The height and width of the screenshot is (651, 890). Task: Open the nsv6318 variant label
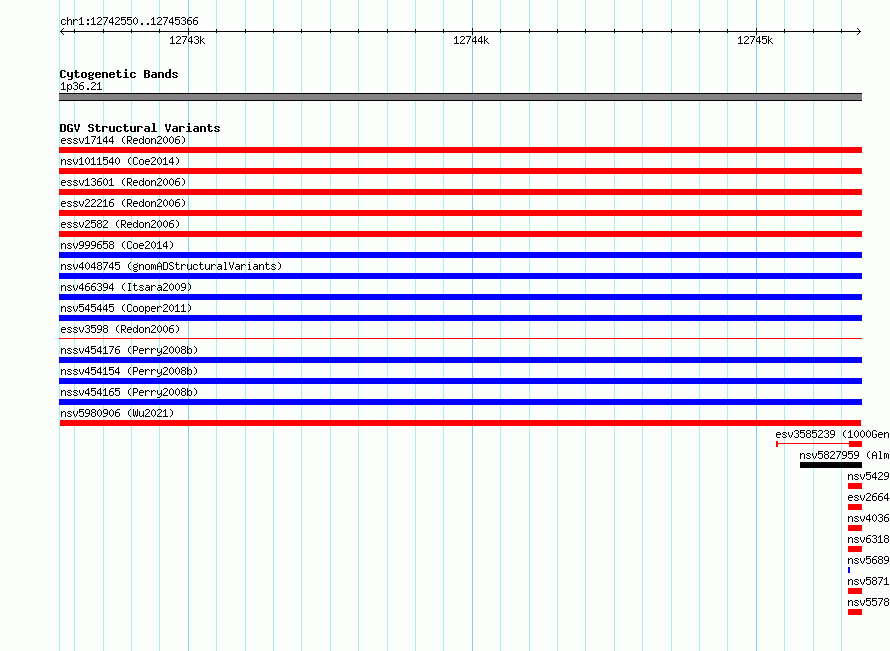pos(868,539)
